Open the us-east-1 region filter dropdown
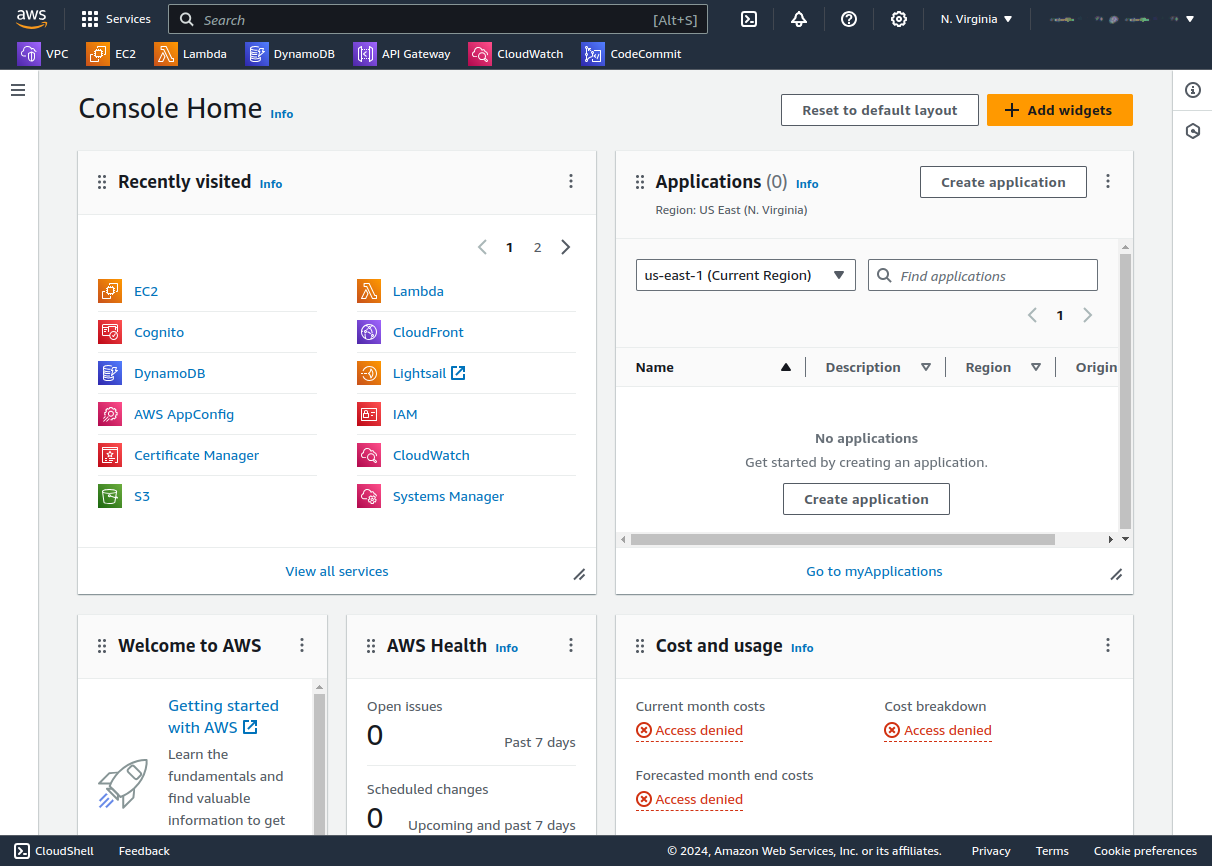 [745, 274]
